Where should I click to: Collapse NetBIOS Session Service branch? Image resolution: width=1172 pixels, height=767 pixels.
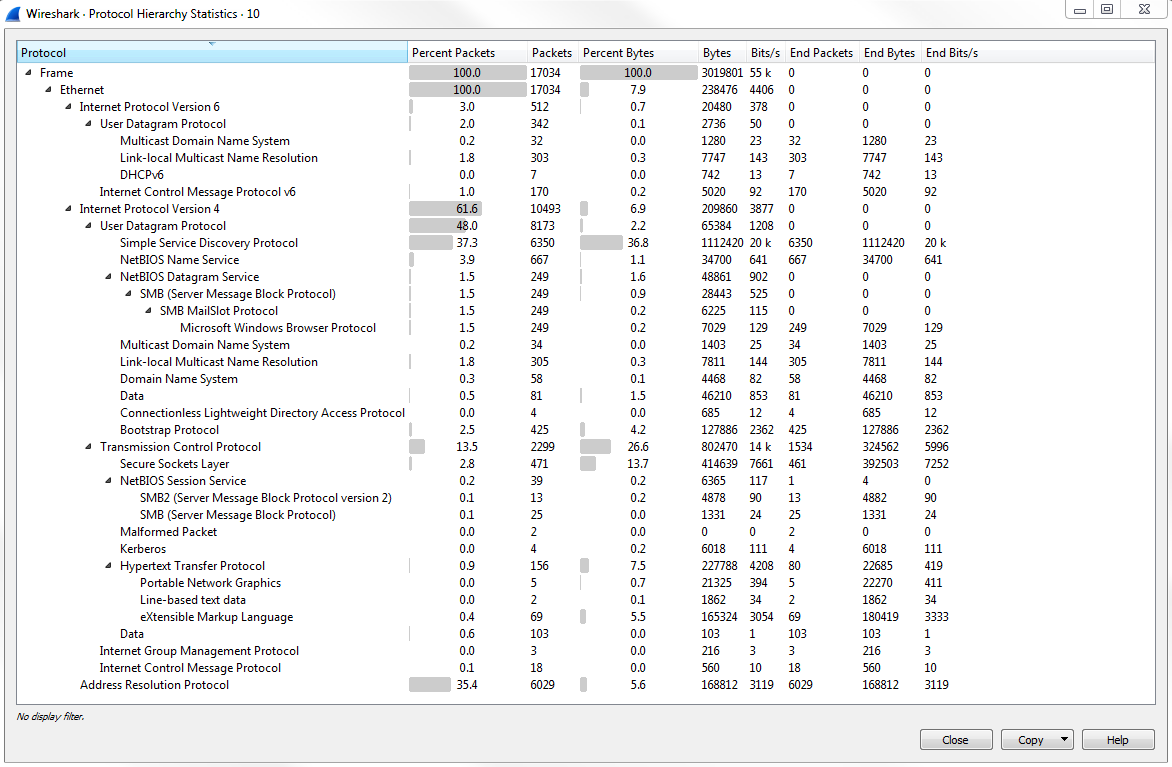click(109, 481)
